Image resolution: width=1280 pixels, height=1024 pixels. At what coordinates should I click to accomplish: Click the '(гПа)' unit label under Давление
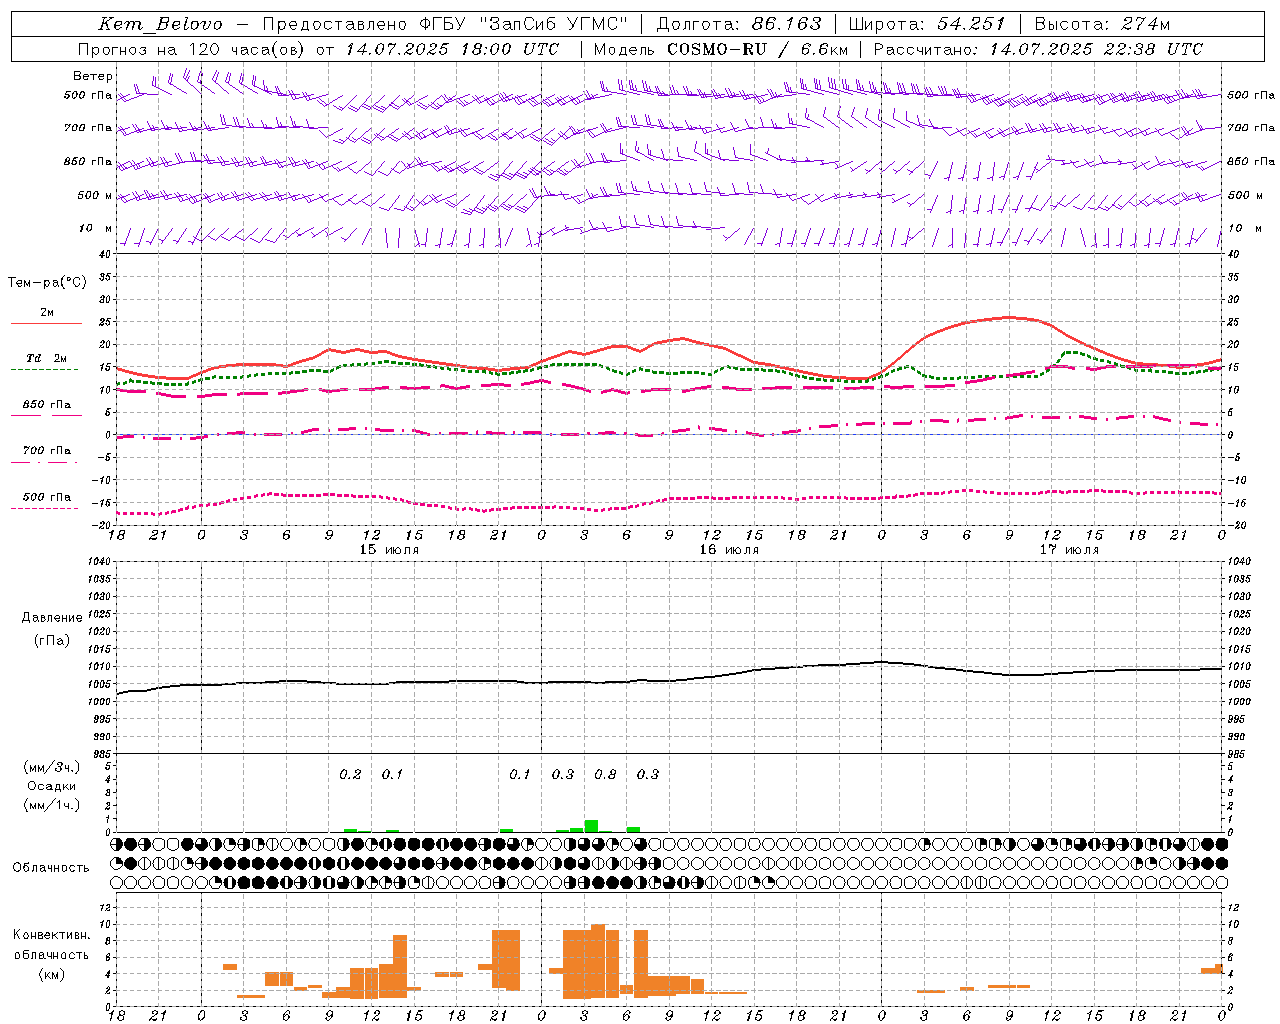(52, 641)
